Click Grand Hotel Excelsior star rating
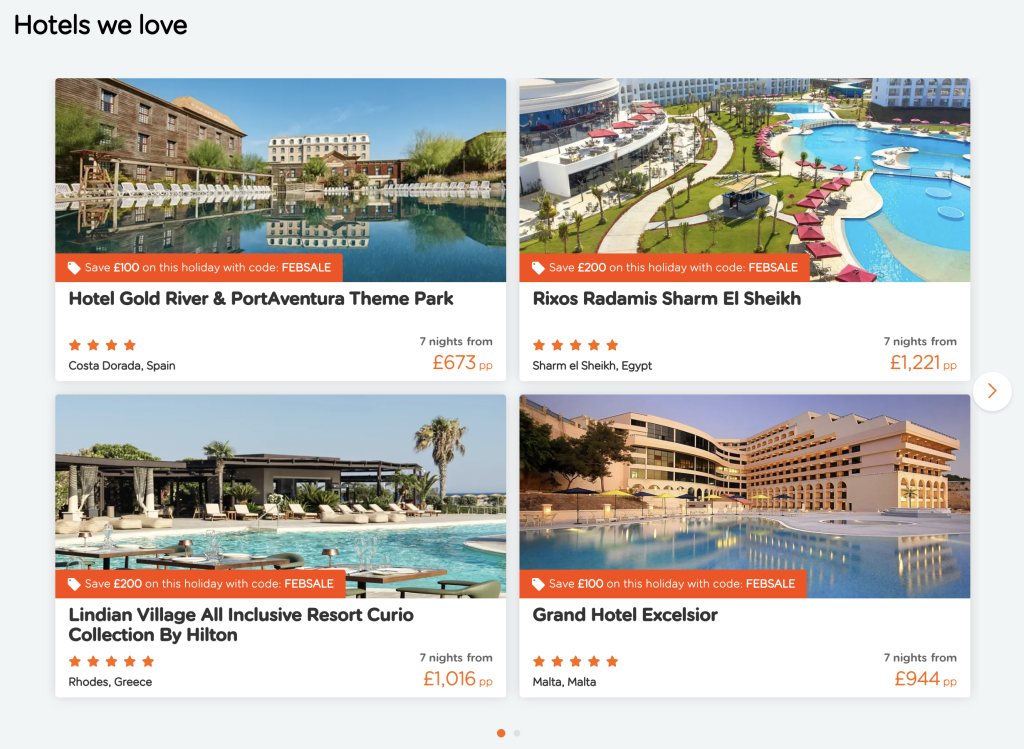This screenshot has height=749, width=1024. coord(576,661)
